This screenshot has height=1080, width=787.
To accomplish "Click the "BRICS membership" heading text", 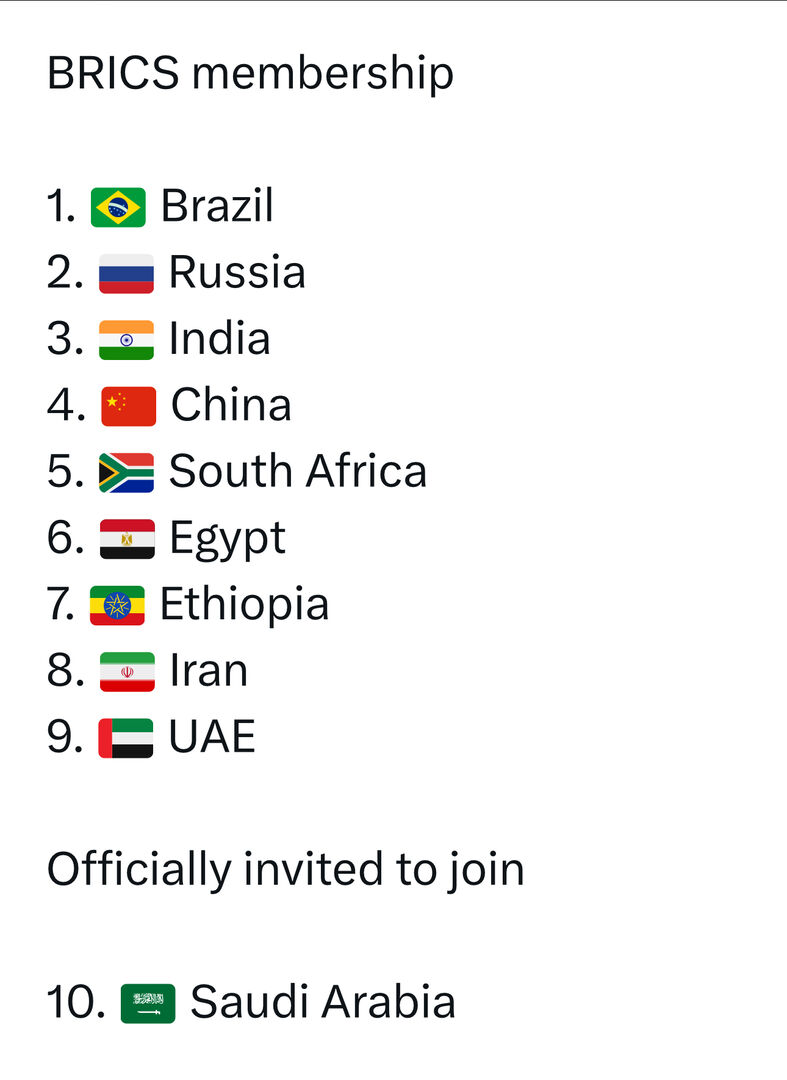I will tap(250, 74).
